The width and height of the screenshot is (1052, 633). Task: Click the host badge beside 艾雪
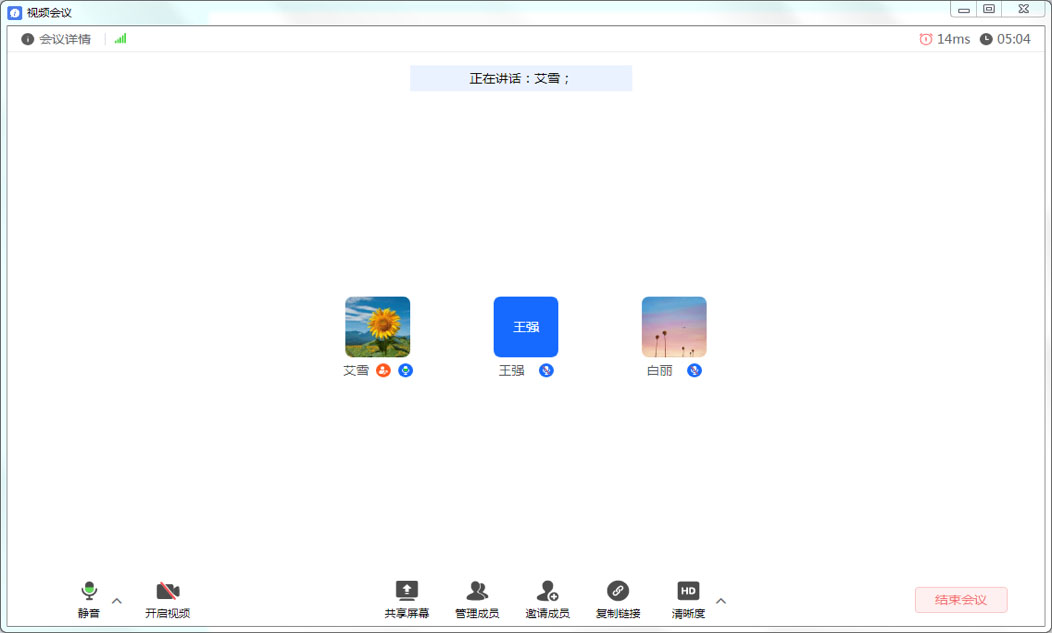pyautogui.click(x=383, y=370)
